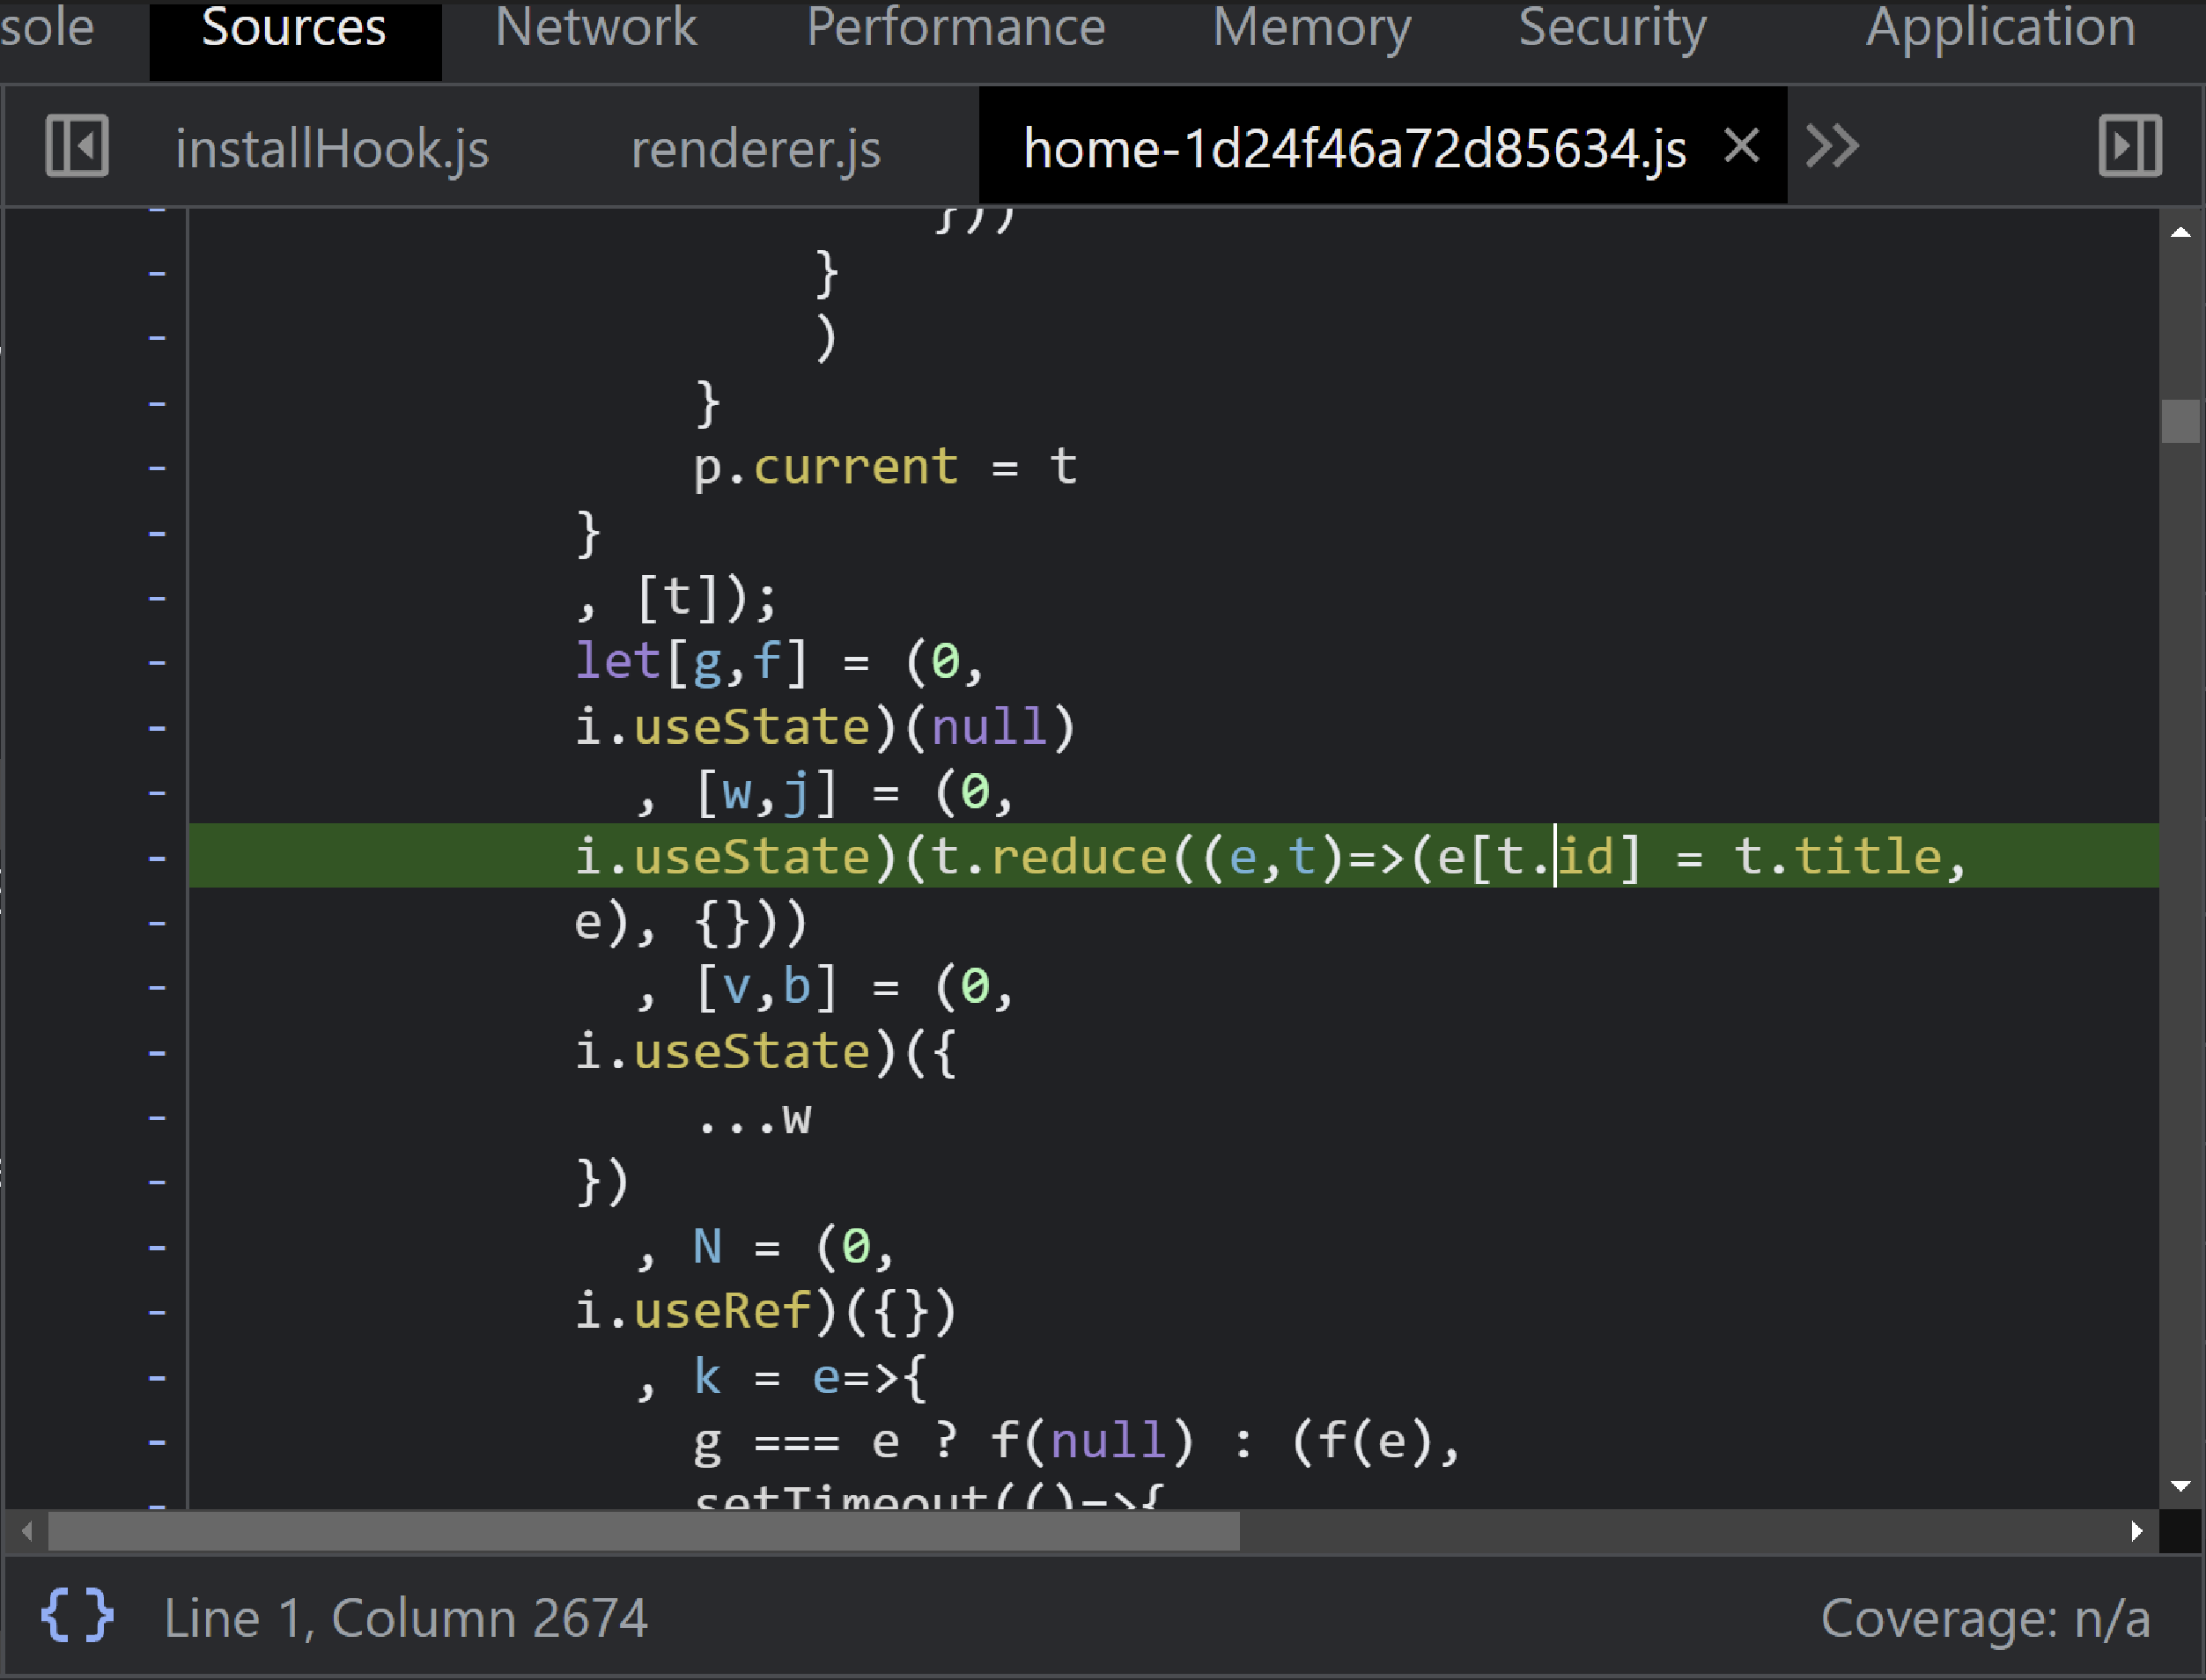This screenshot has width=2206, height=1680.
Task: Click the horizontal scrollbar right arrow
Action: coord(2136,1531)
